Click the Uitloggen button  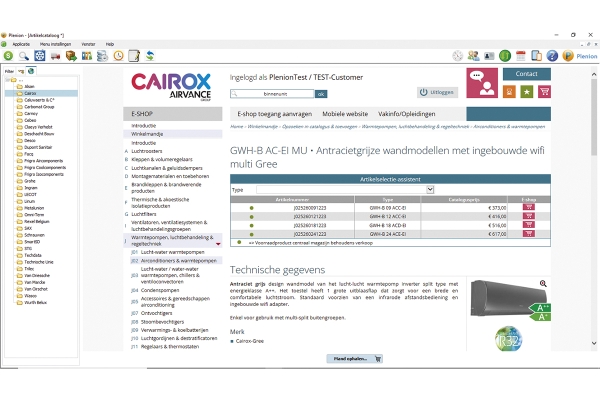[437, 93]
